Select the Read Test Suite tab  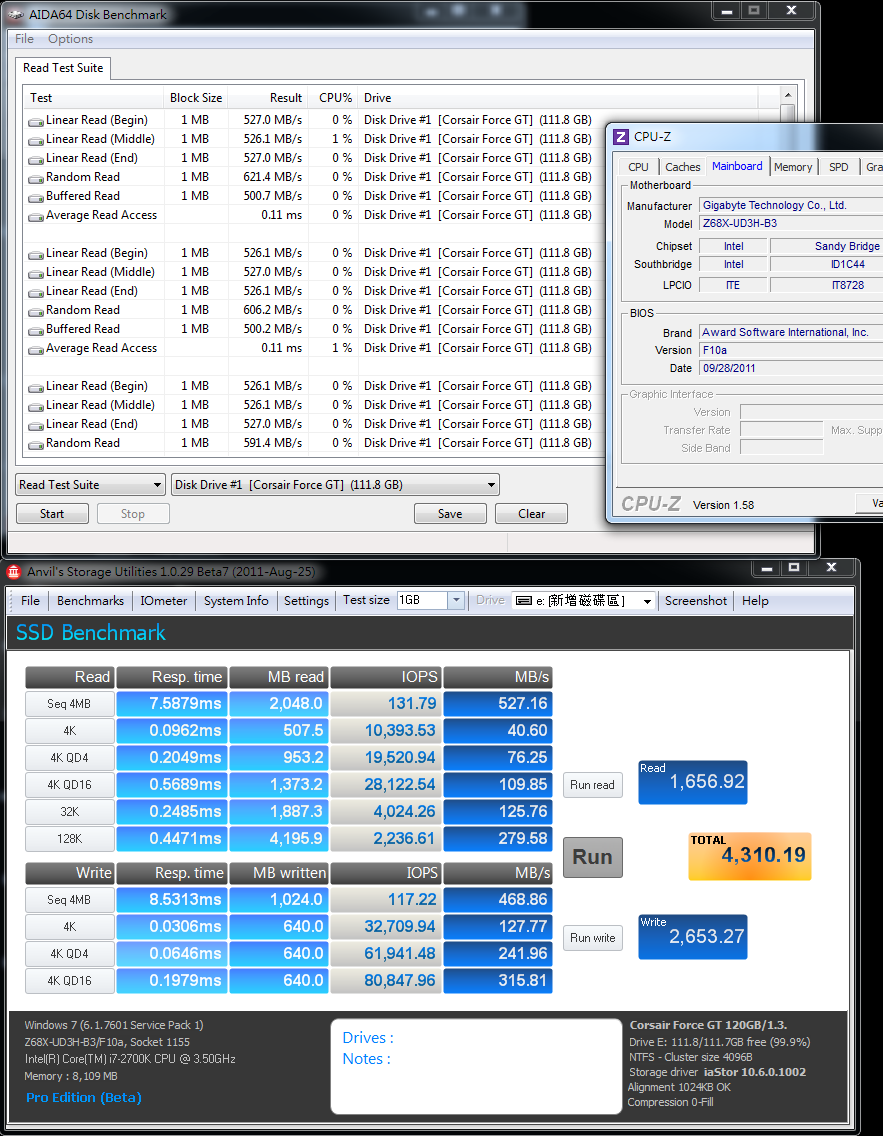click(x=63, y=68)
